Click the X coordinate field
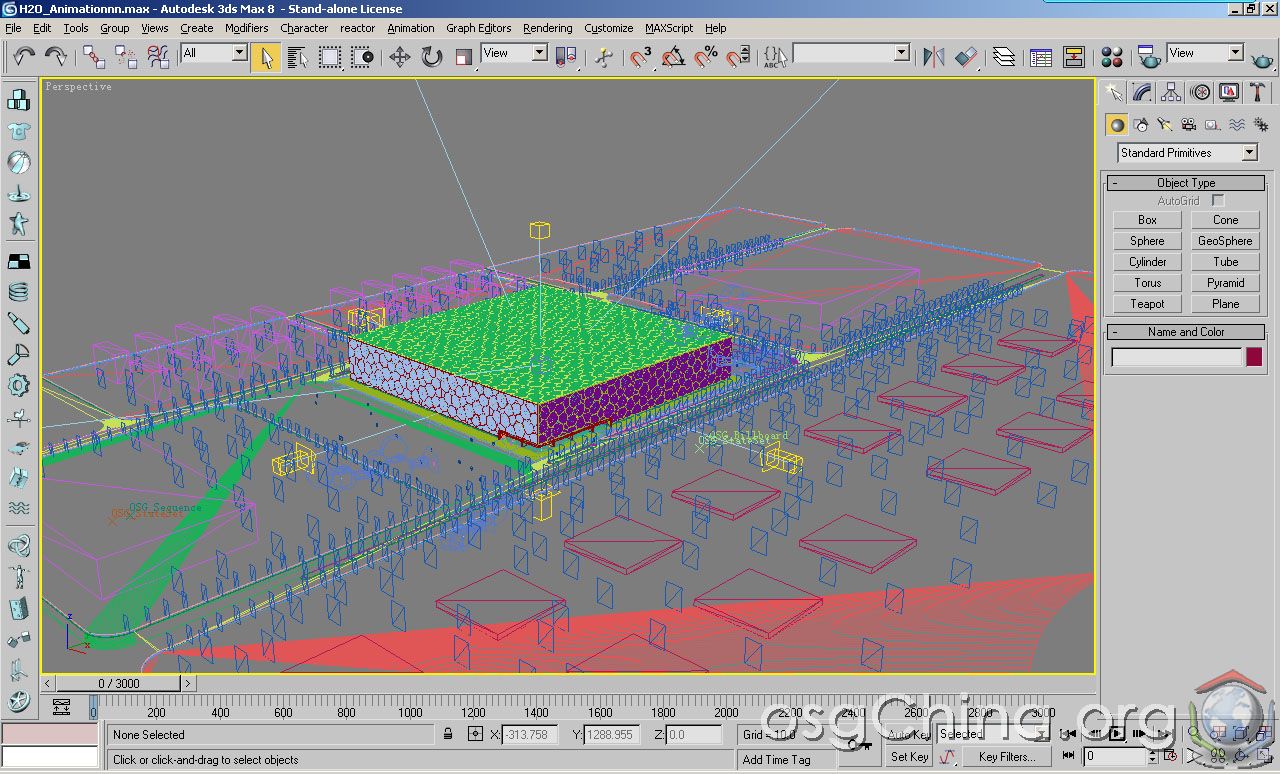This screenshot has height=774, width=1280. [x=529, y=734]
